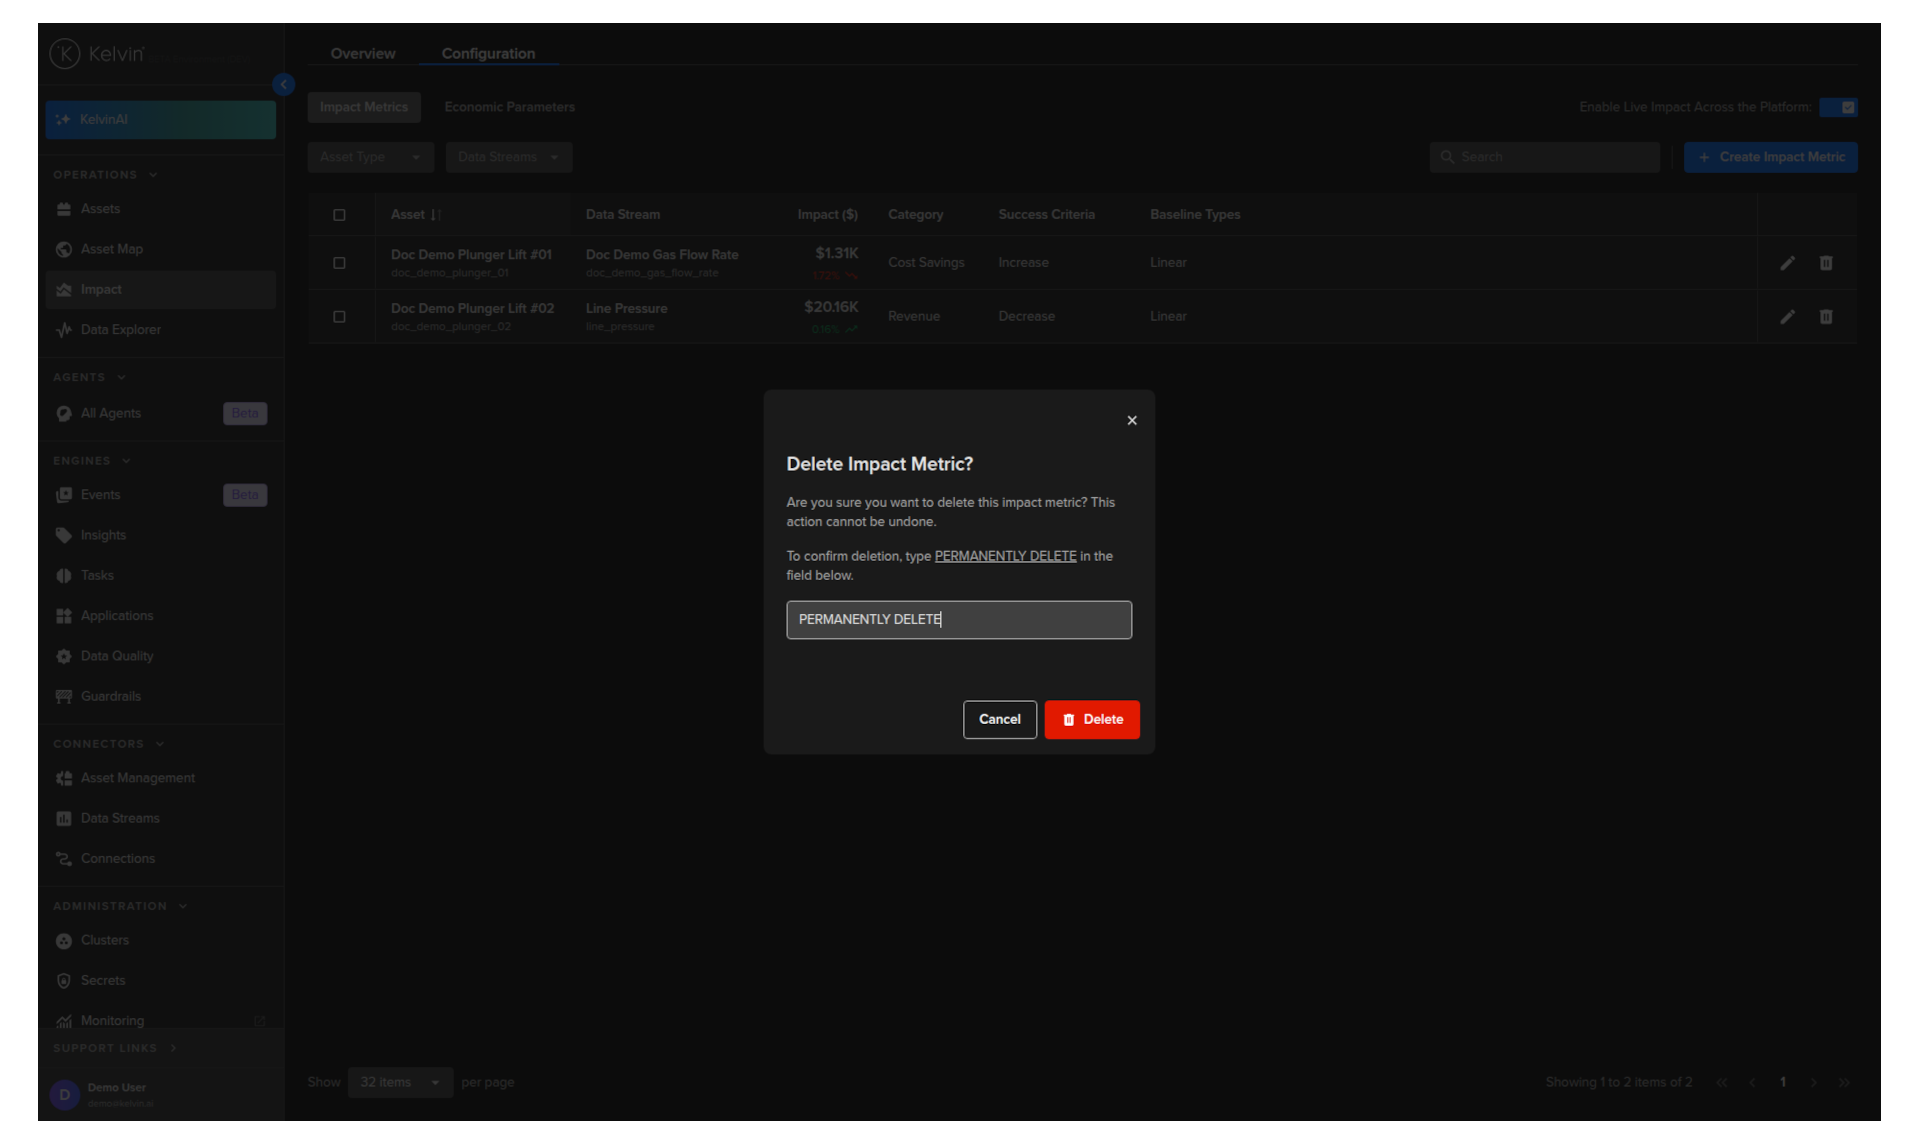
Task: Open Guardrails in the sidebar
Action: point(160,696)
